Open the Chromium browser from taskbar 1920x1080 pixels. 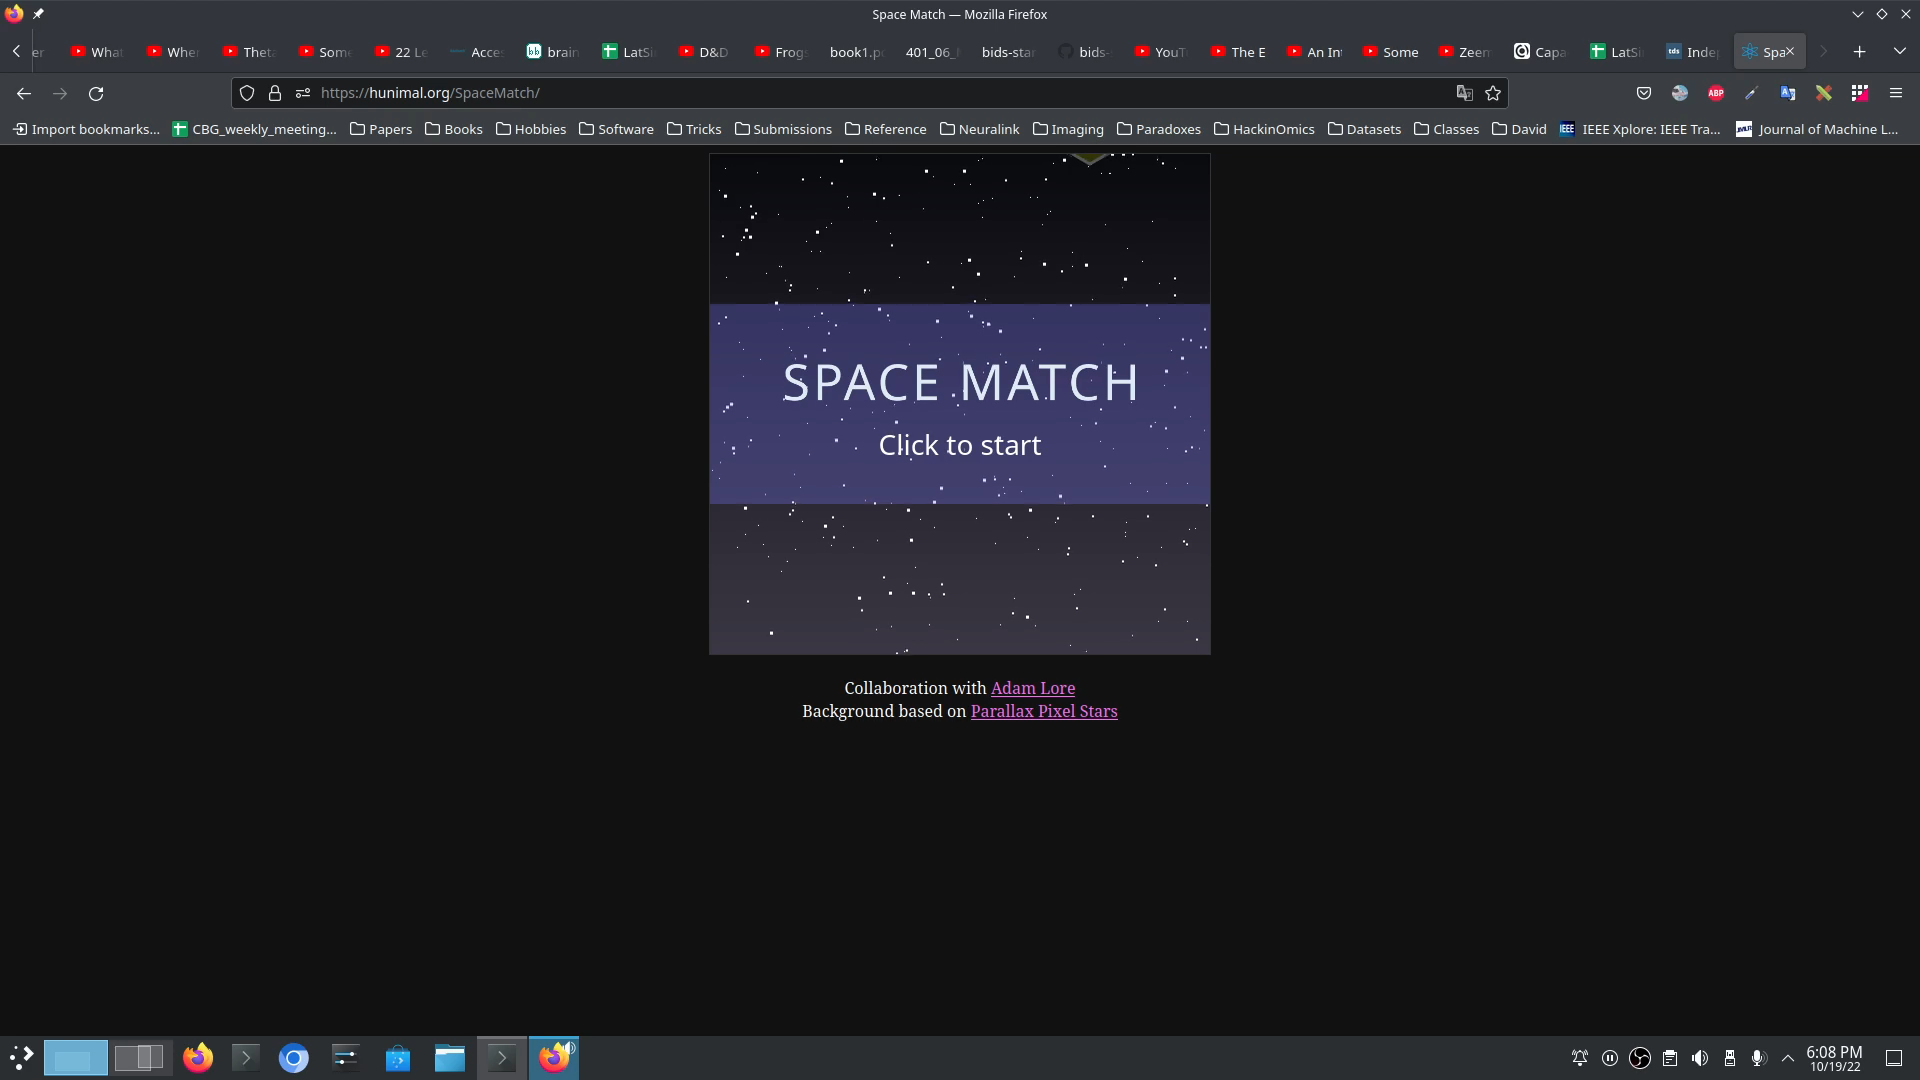point(293,1058)
